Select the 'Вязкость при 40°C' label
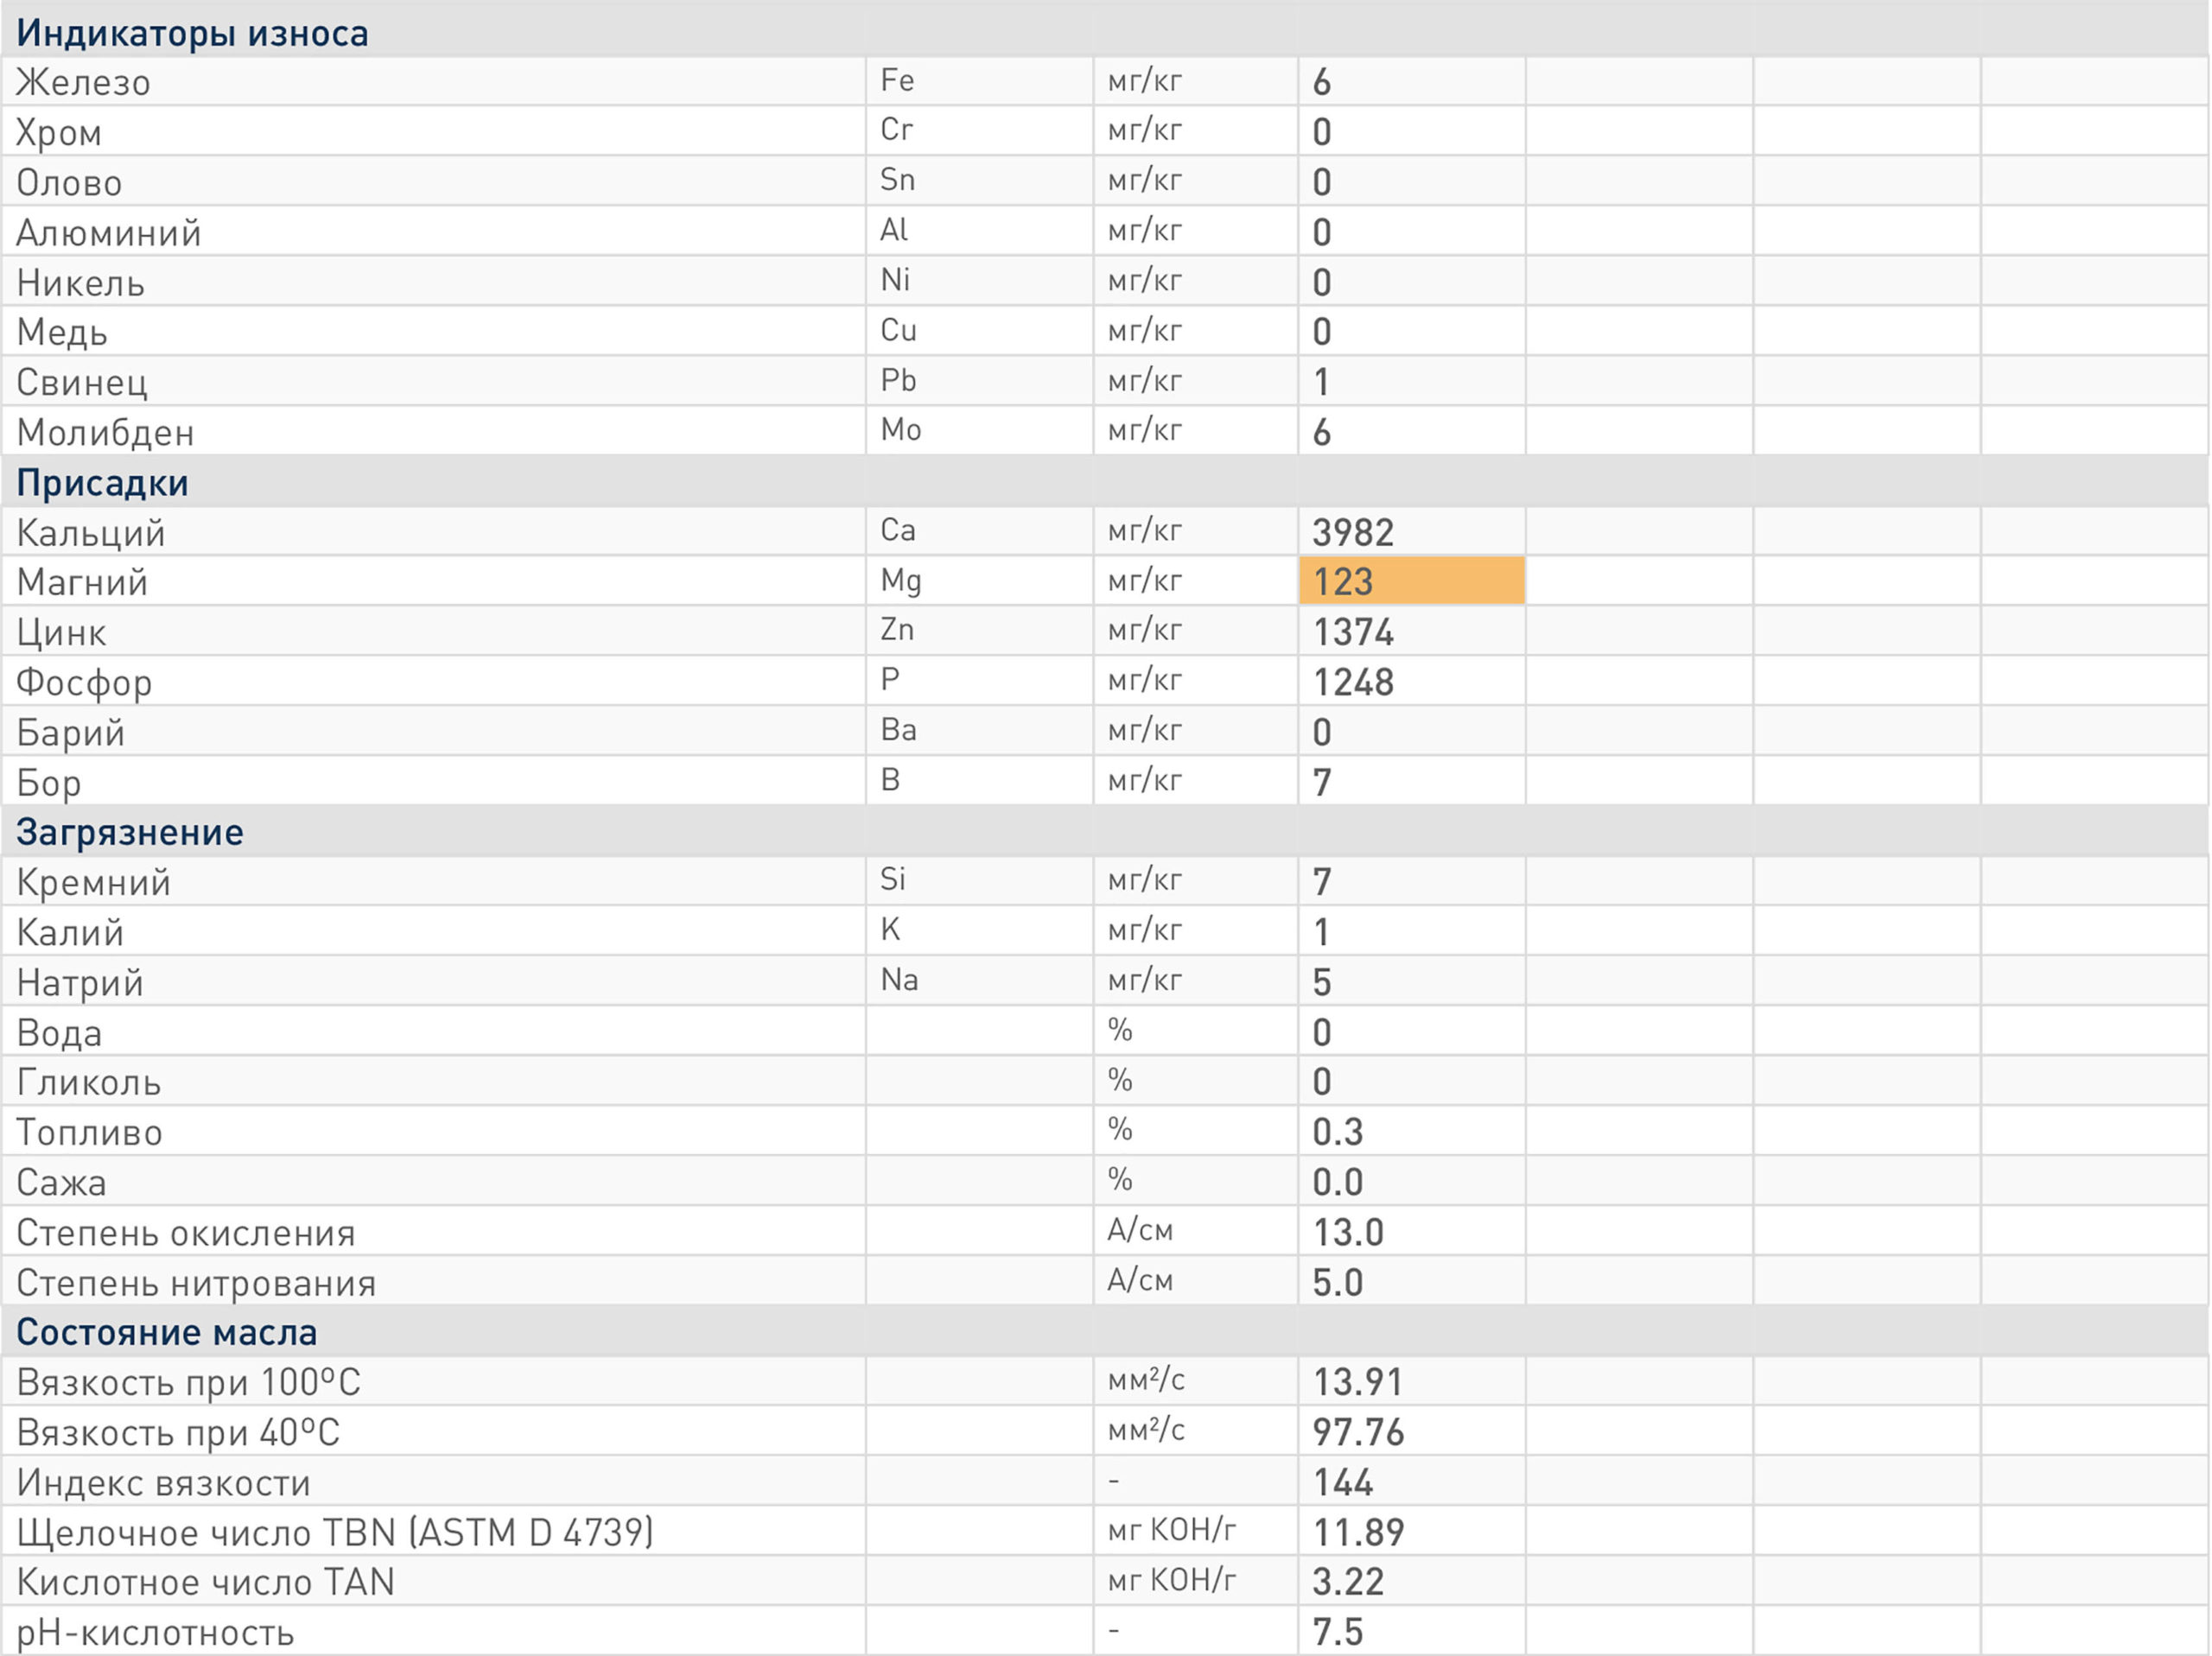Image resolution: width=2212 pixels, height=1656 pixels. [178, 1432]
